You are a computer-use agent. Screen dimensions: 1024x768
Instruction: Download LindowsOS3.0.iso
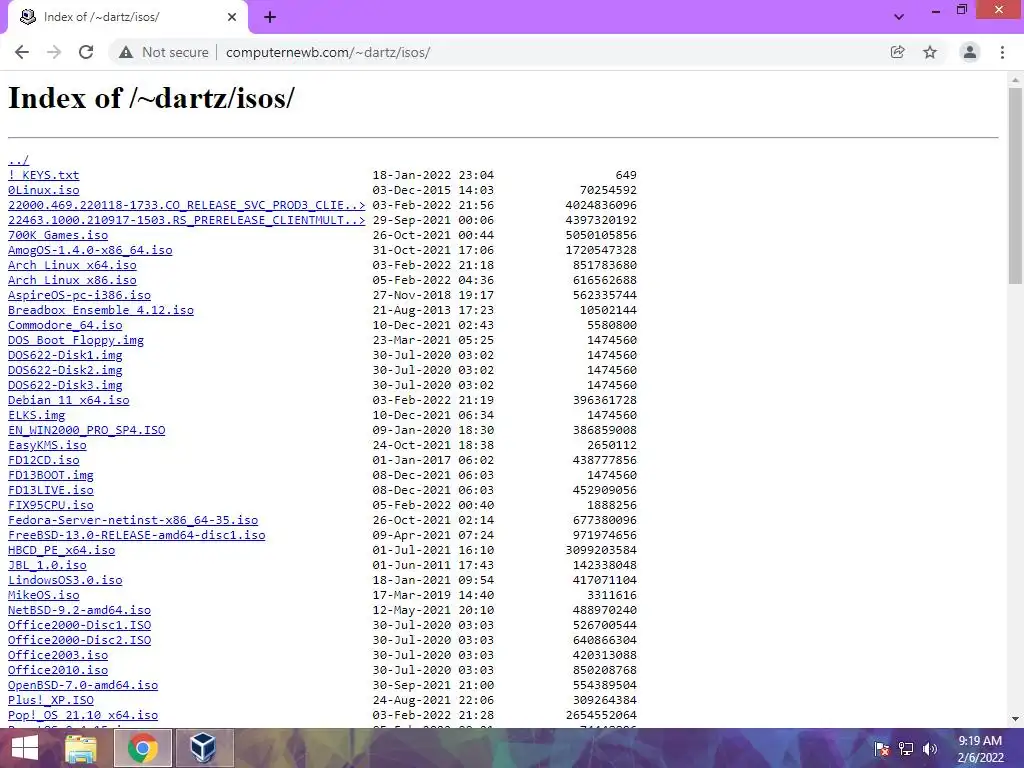(65, 581)
